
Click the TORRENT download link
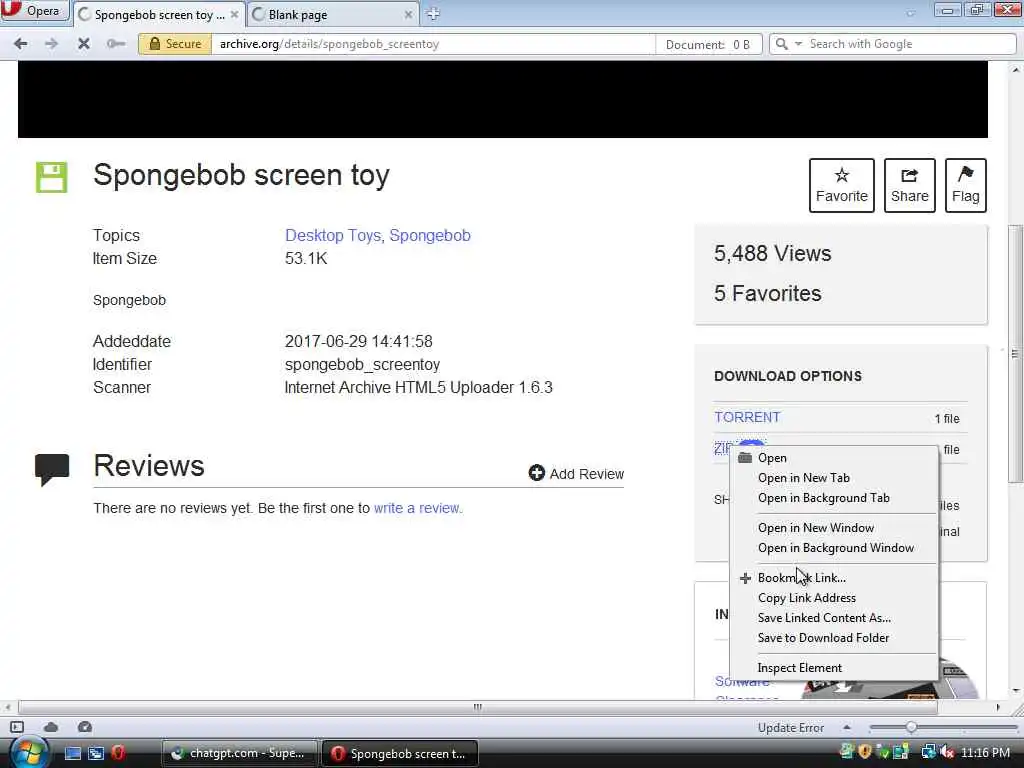tap(747, 417)
